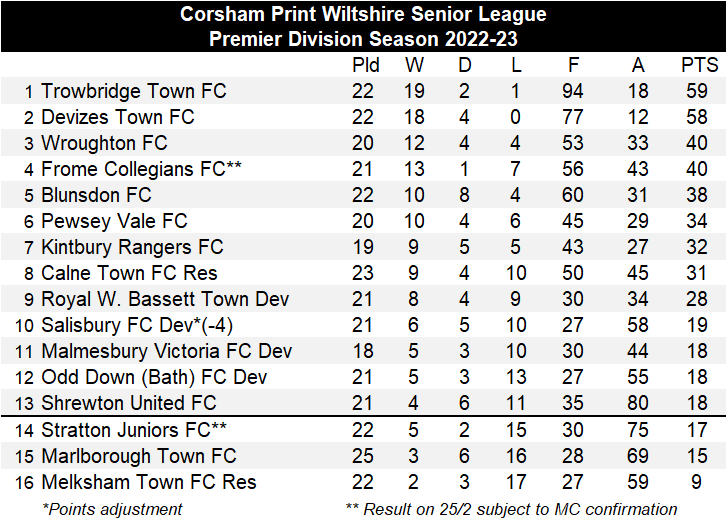Viewport: 726px width, 521px height.
Task: Select Pewsey Vale FC row
Action: pos(363,220)
